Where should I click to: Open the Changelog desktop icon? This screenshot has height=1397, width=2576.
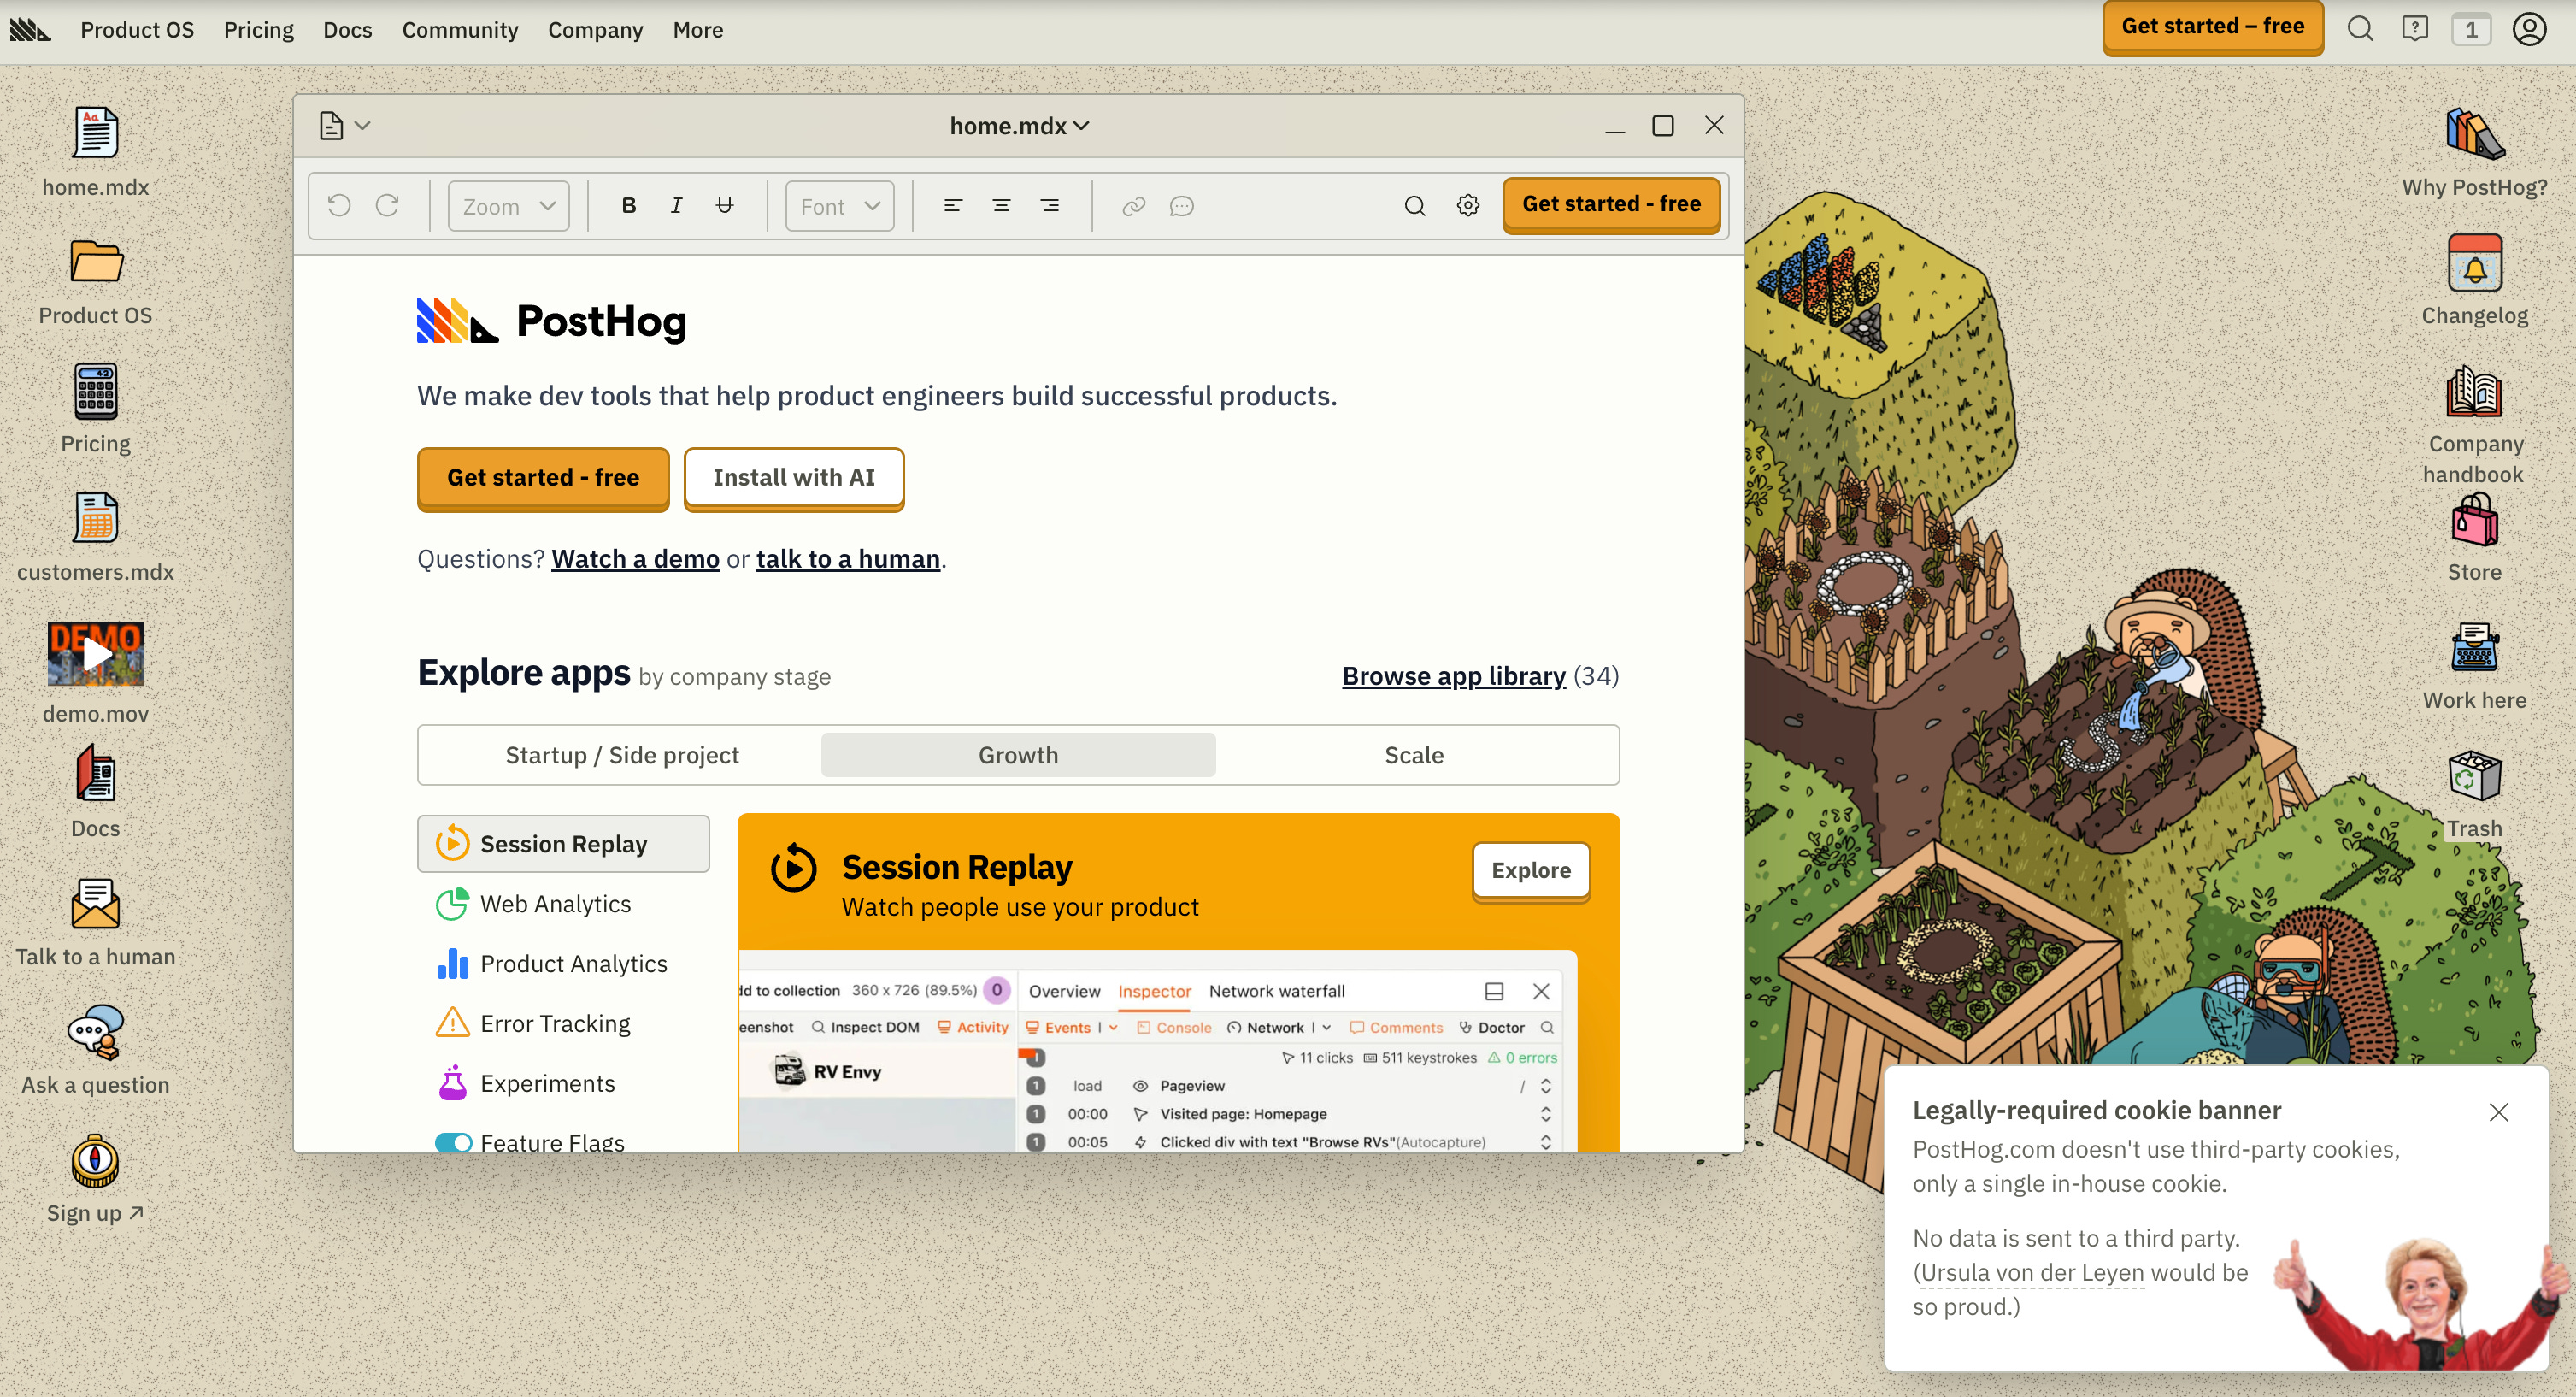[2474, 264]
